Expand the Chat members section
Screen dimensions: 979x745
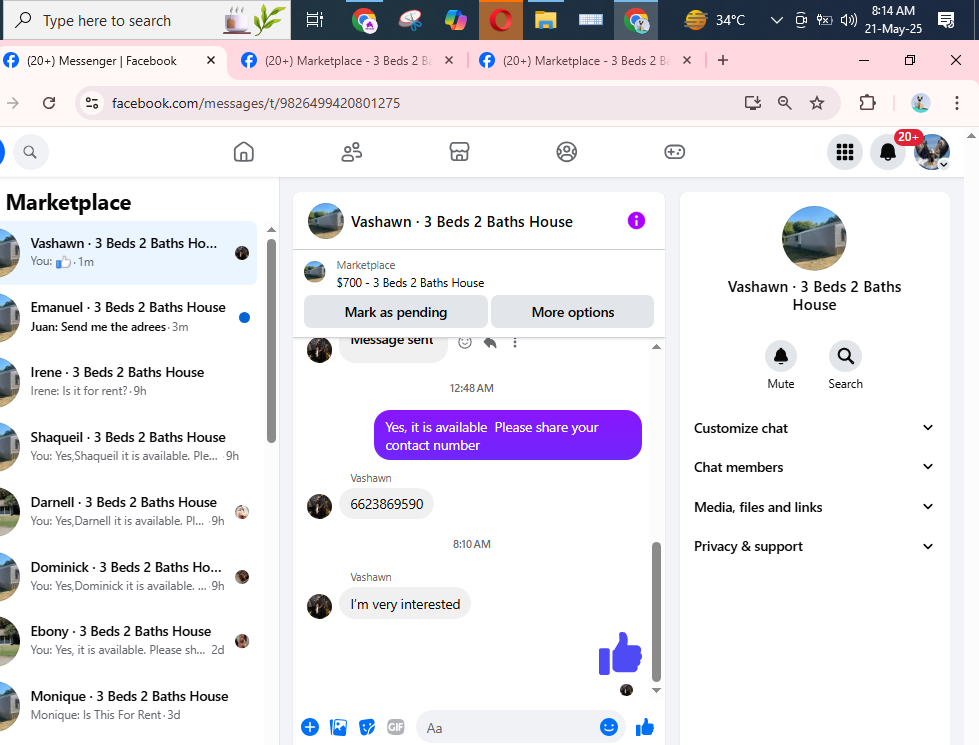pos(814,467)
